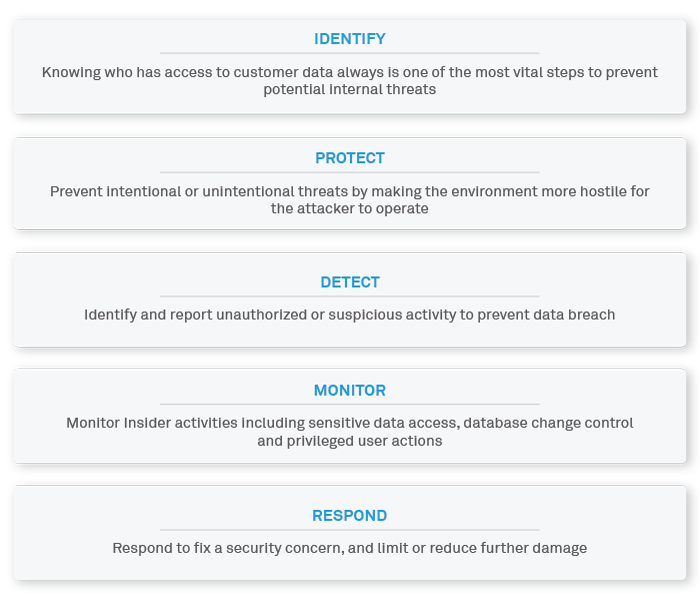Click 'Knowing who has access' text line
This screenshot has height=599, width=700.
[349, 72]
